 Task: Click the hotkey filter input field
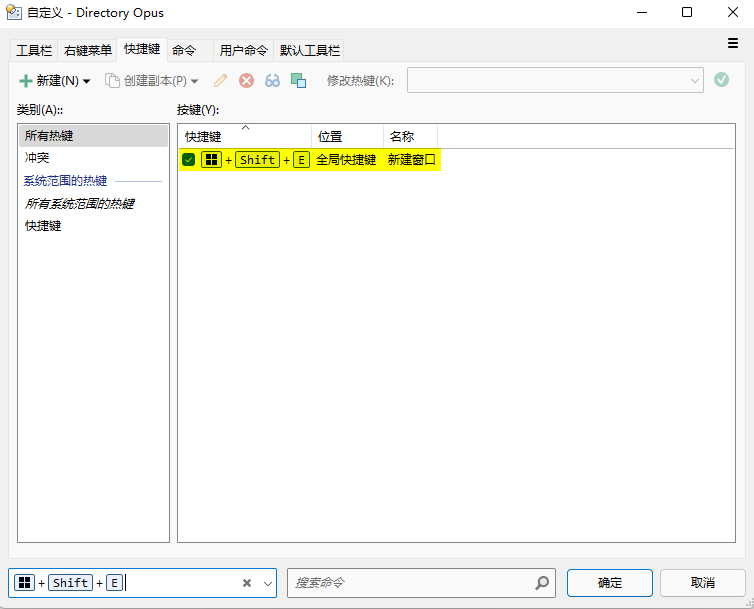142,583
